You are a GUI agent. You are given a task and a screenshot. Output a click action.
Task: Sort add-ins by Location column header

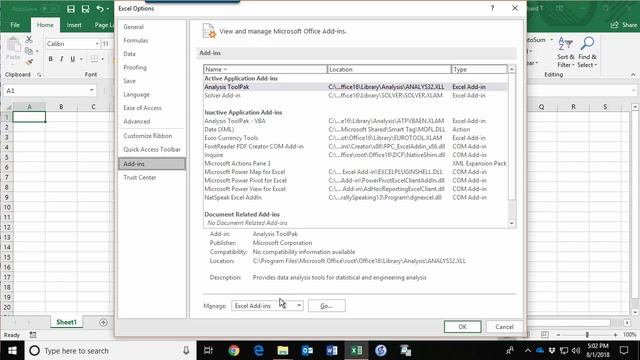[x=389, y=69]
